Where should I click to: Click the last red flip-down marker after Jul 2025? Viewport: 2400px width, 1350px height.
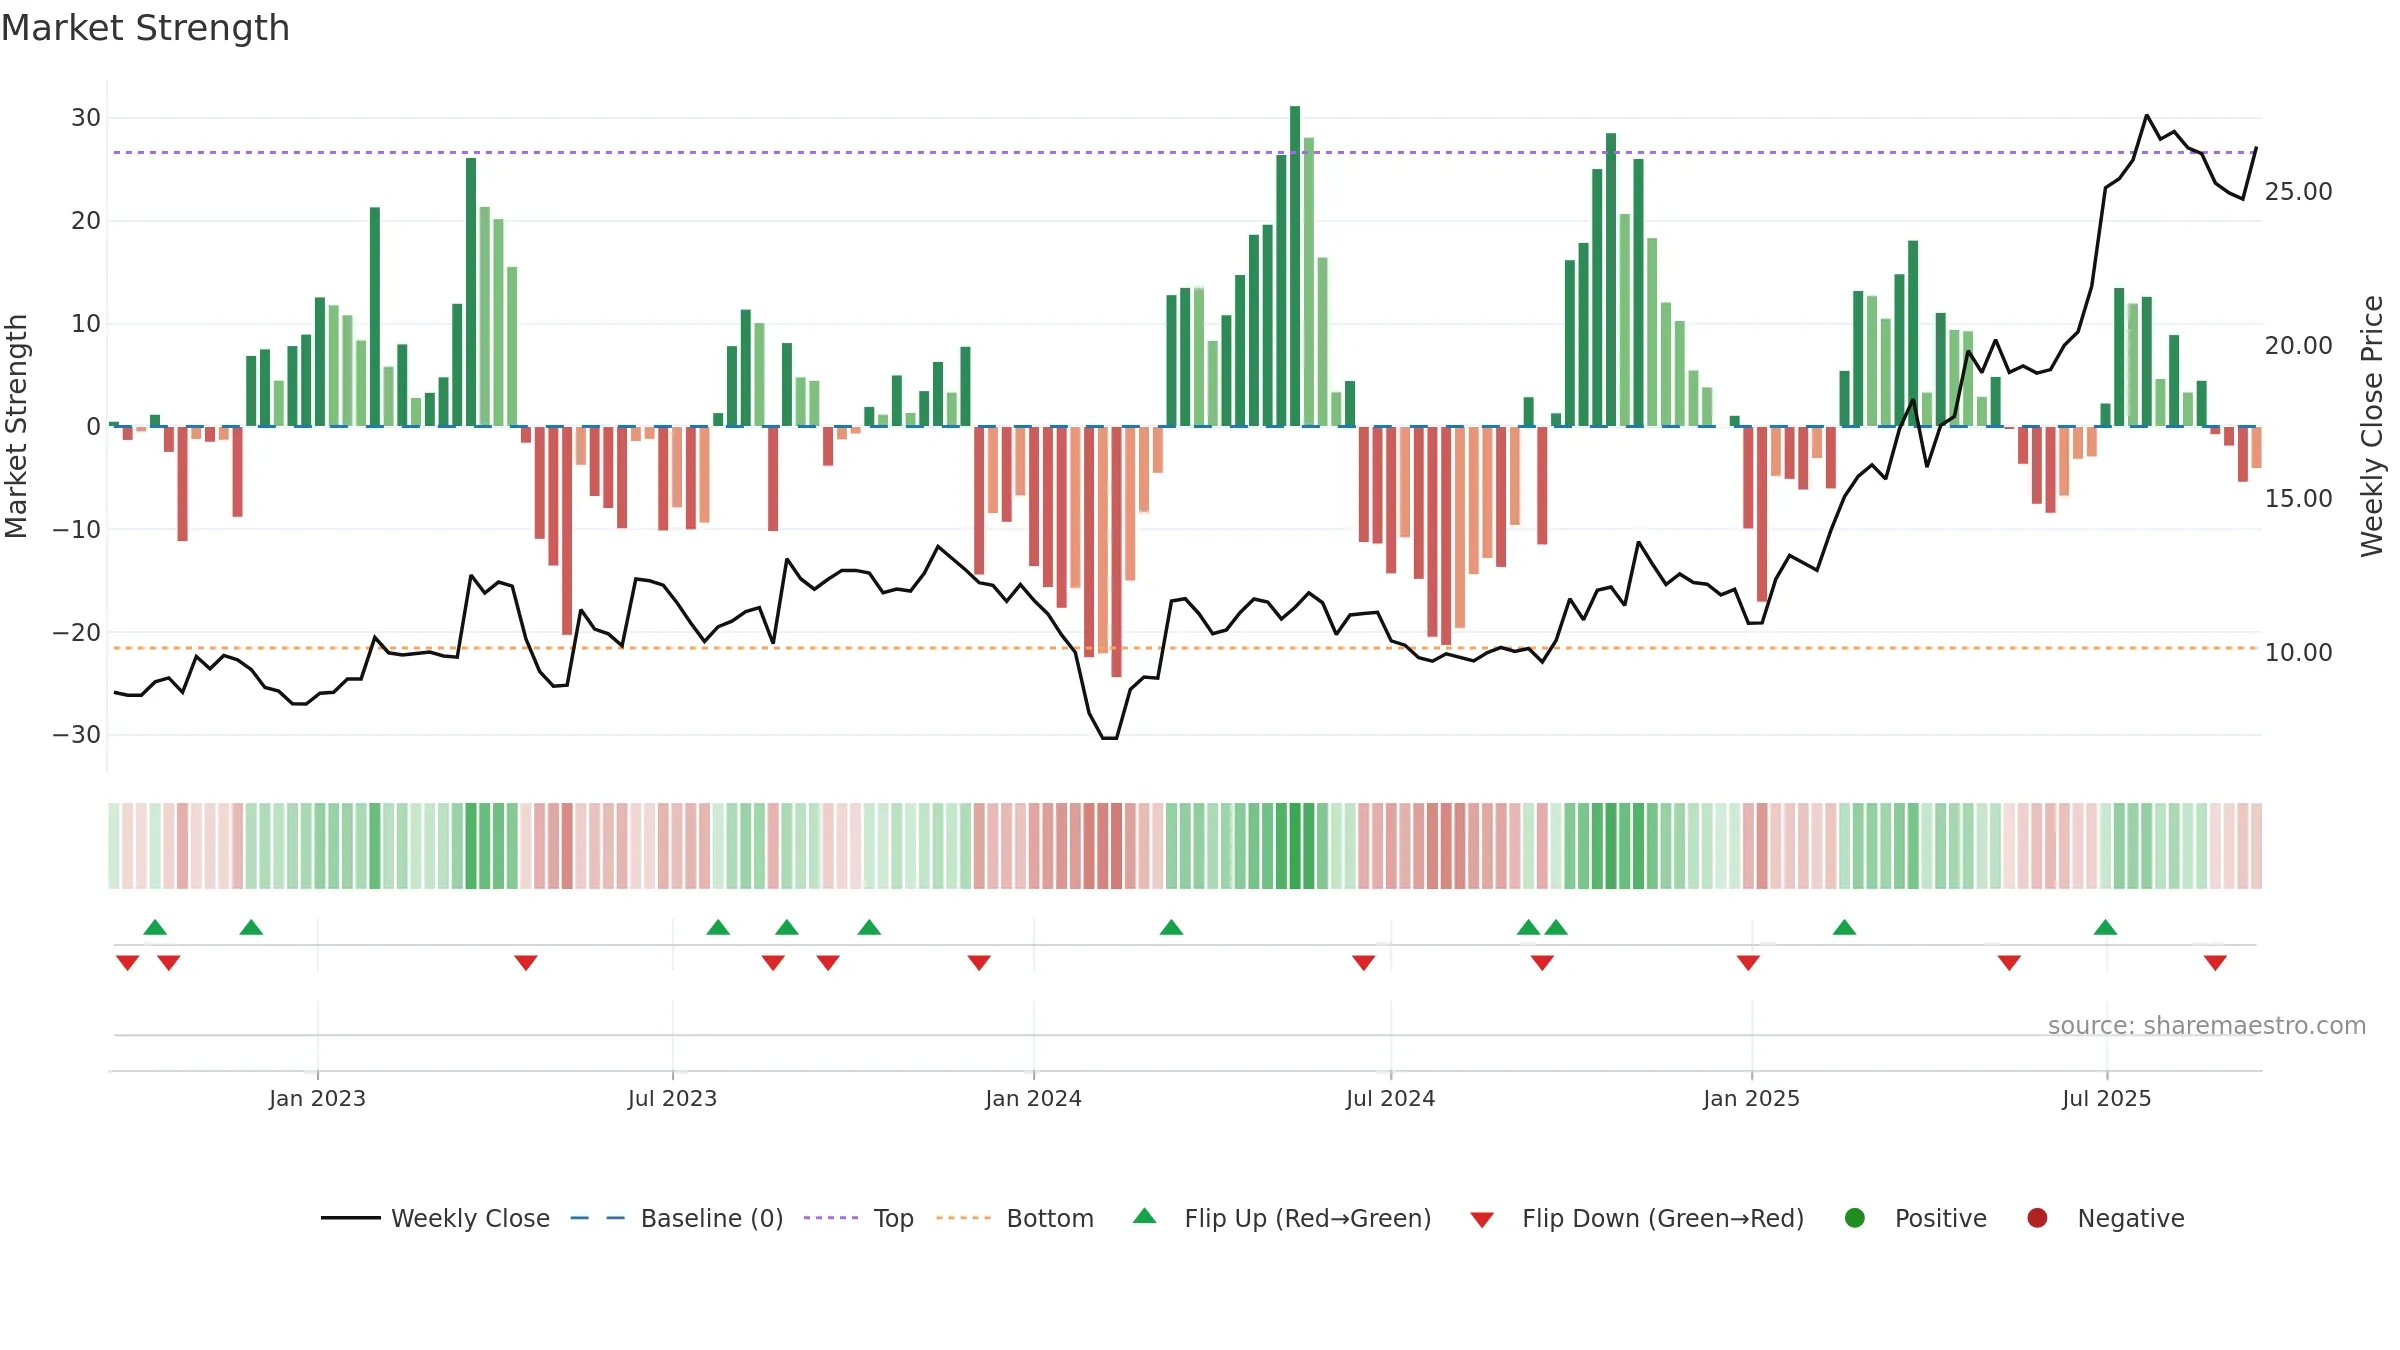pyautogui.click(x=2215, y=962)
